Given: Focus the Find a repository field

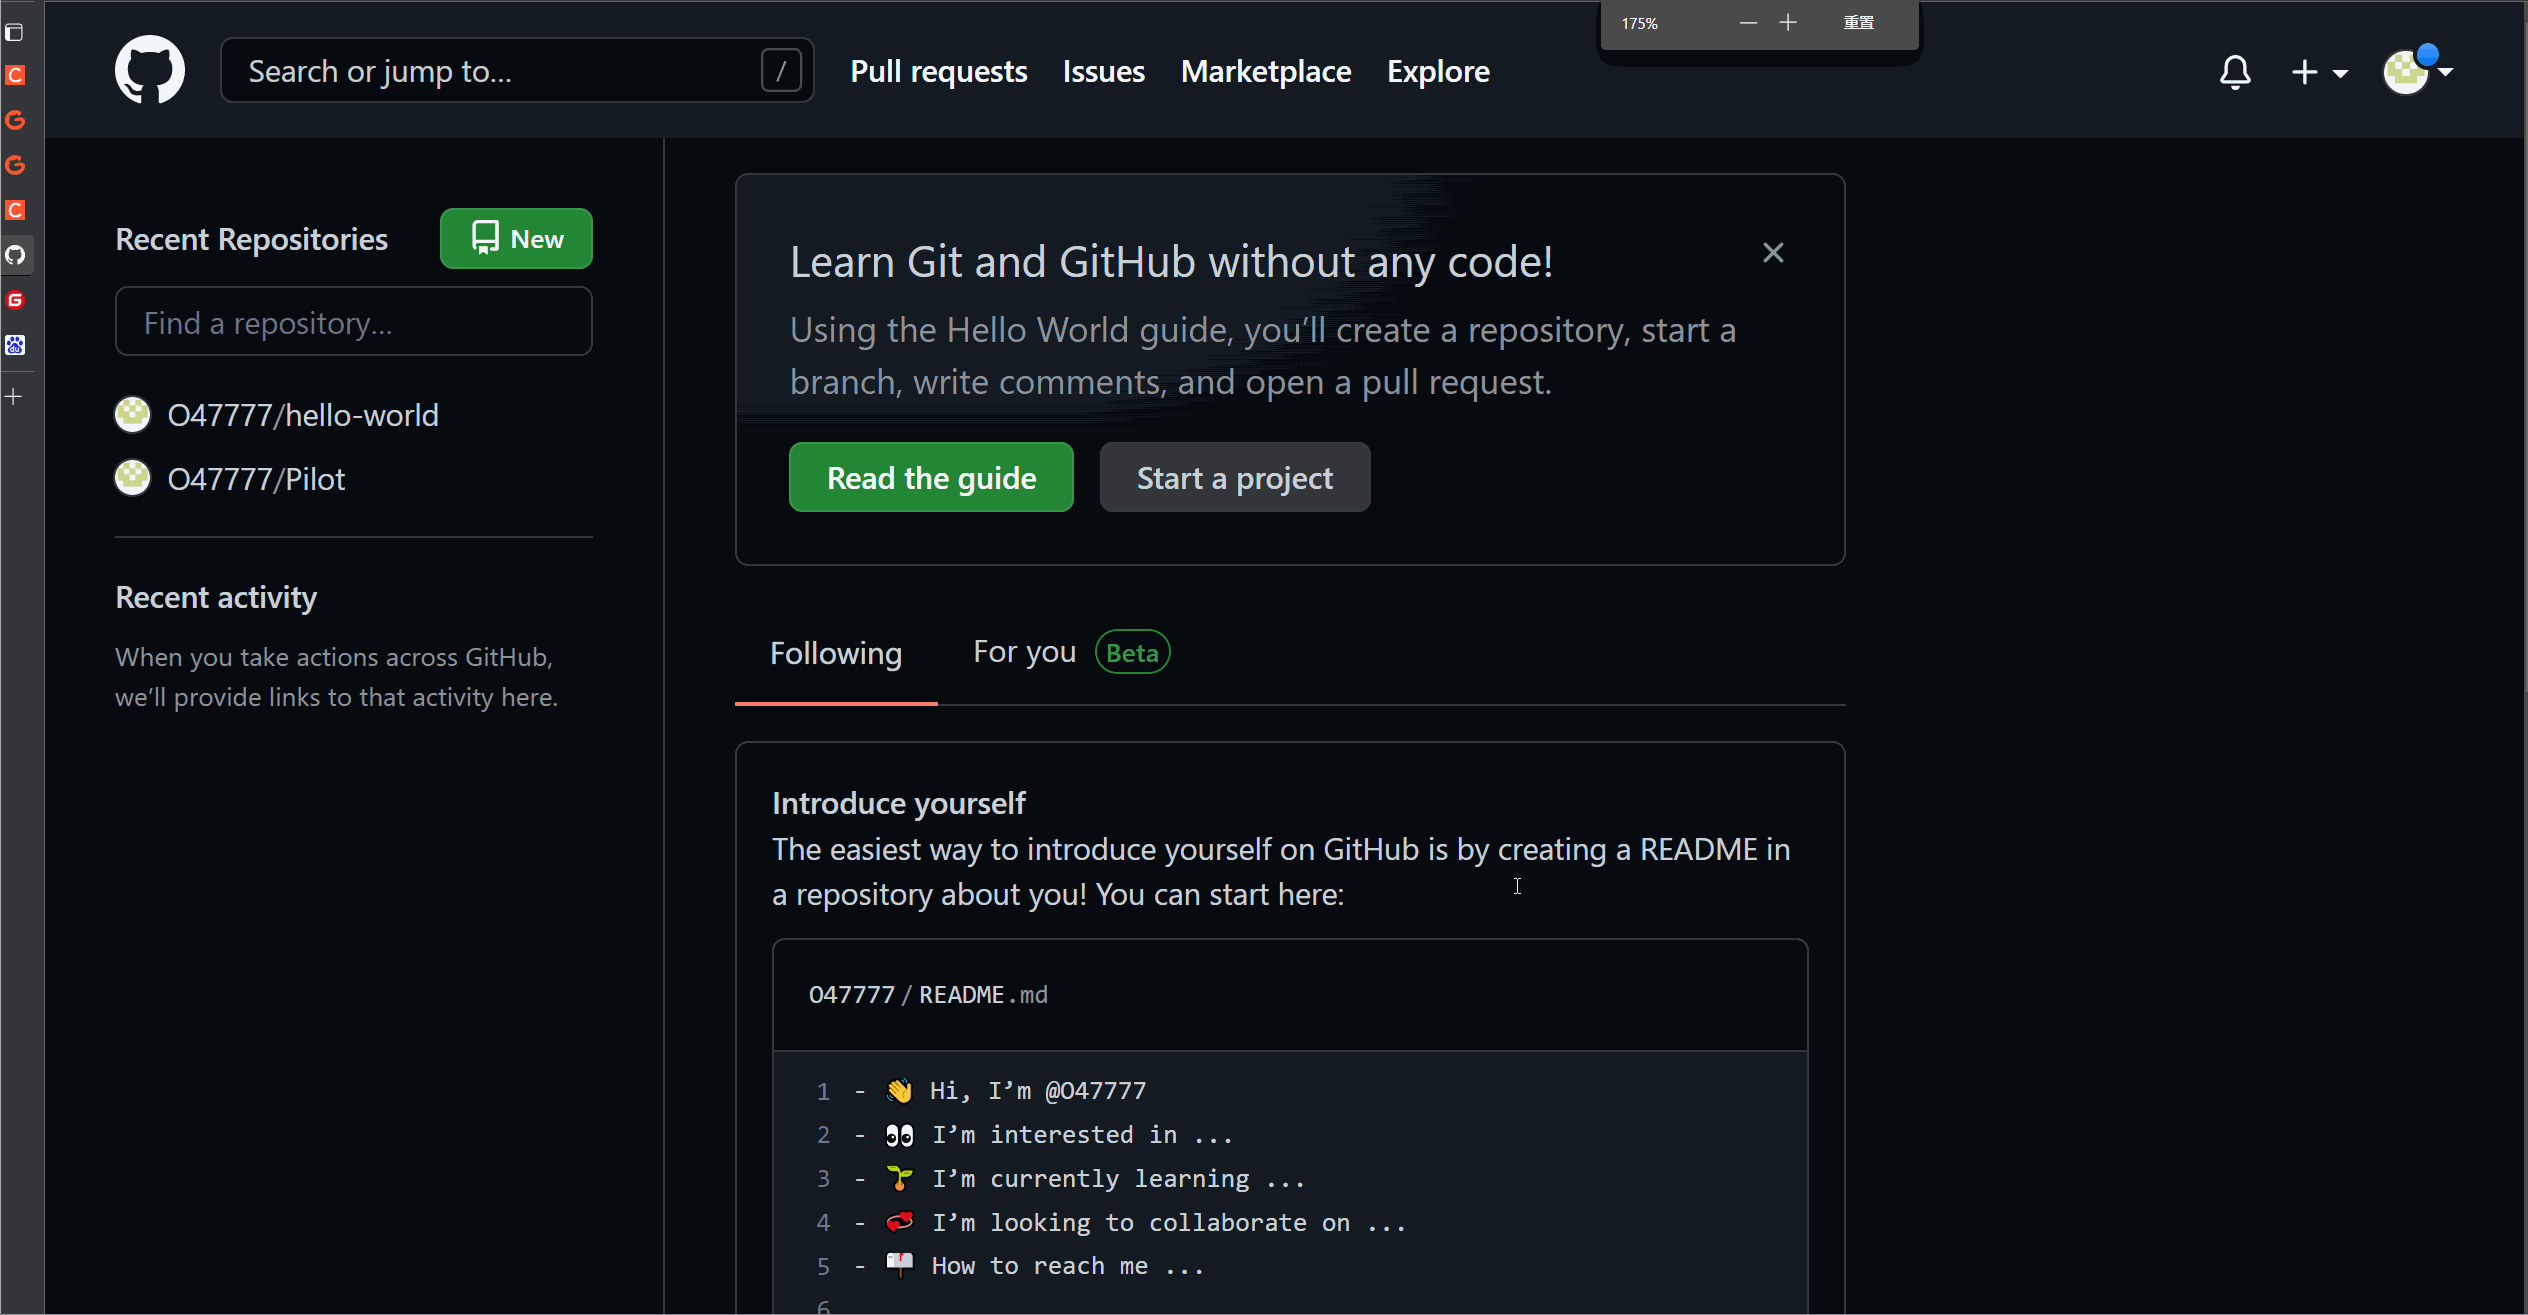Looking at the screenshot, I should click(354, 322).
